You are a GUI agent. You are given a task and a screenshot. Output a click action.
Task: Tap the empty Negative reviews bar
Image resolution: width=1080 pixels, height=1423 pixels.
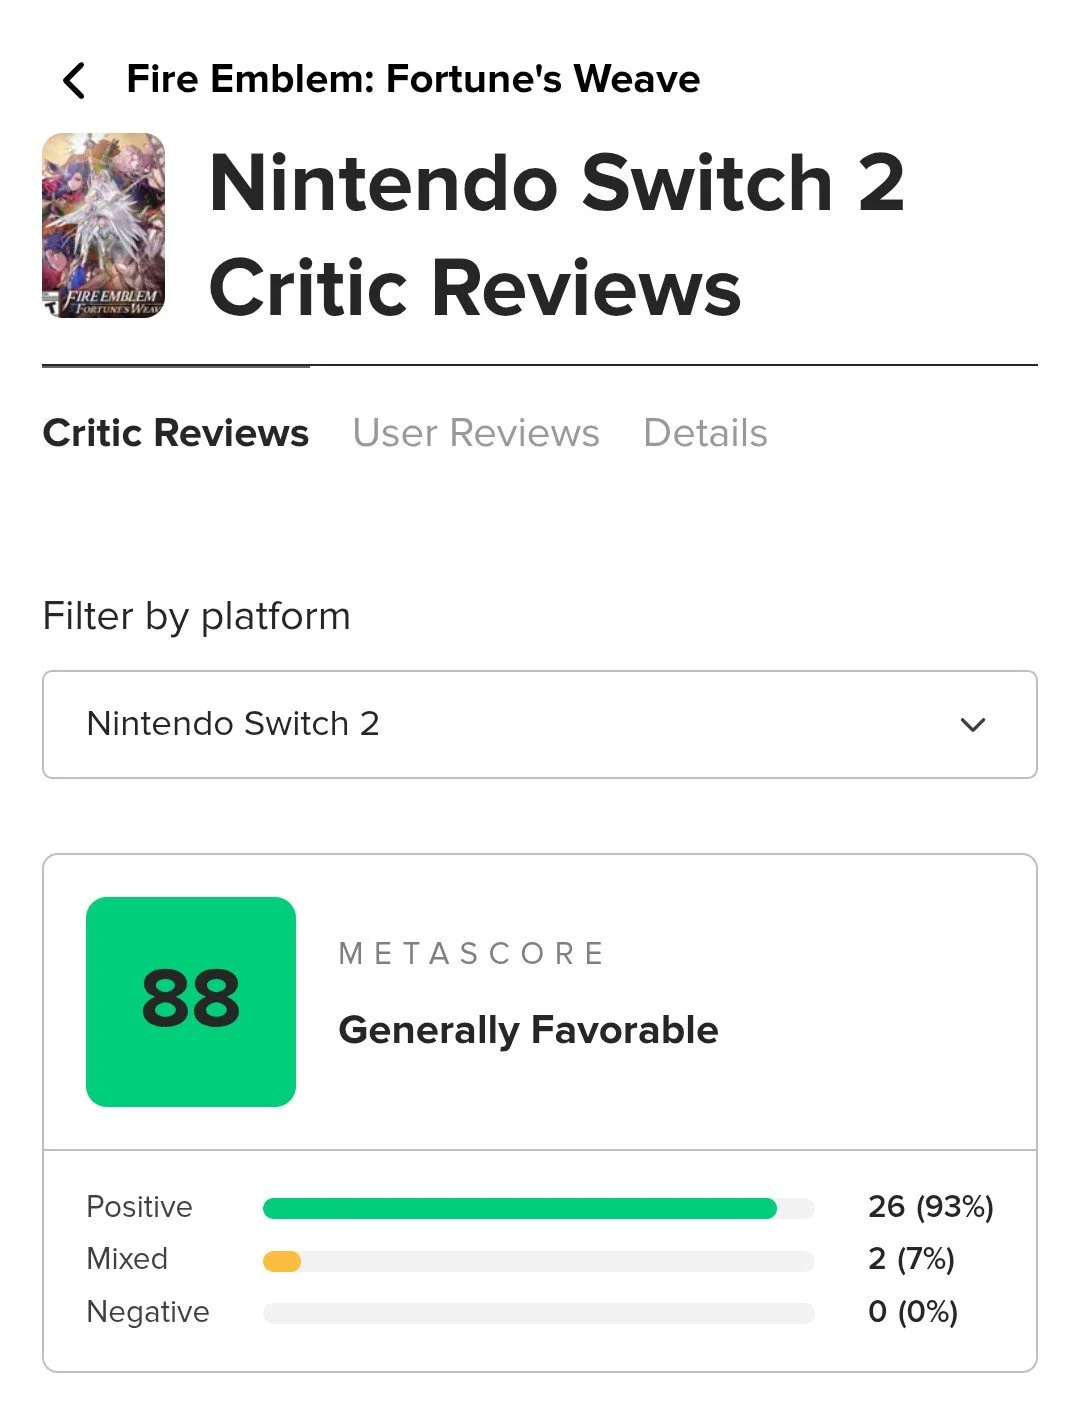click(538, 1313)
